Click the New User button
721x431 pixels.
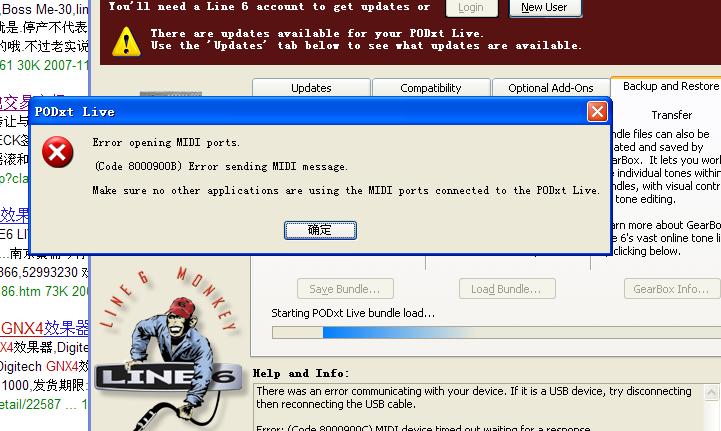[545, 8]
